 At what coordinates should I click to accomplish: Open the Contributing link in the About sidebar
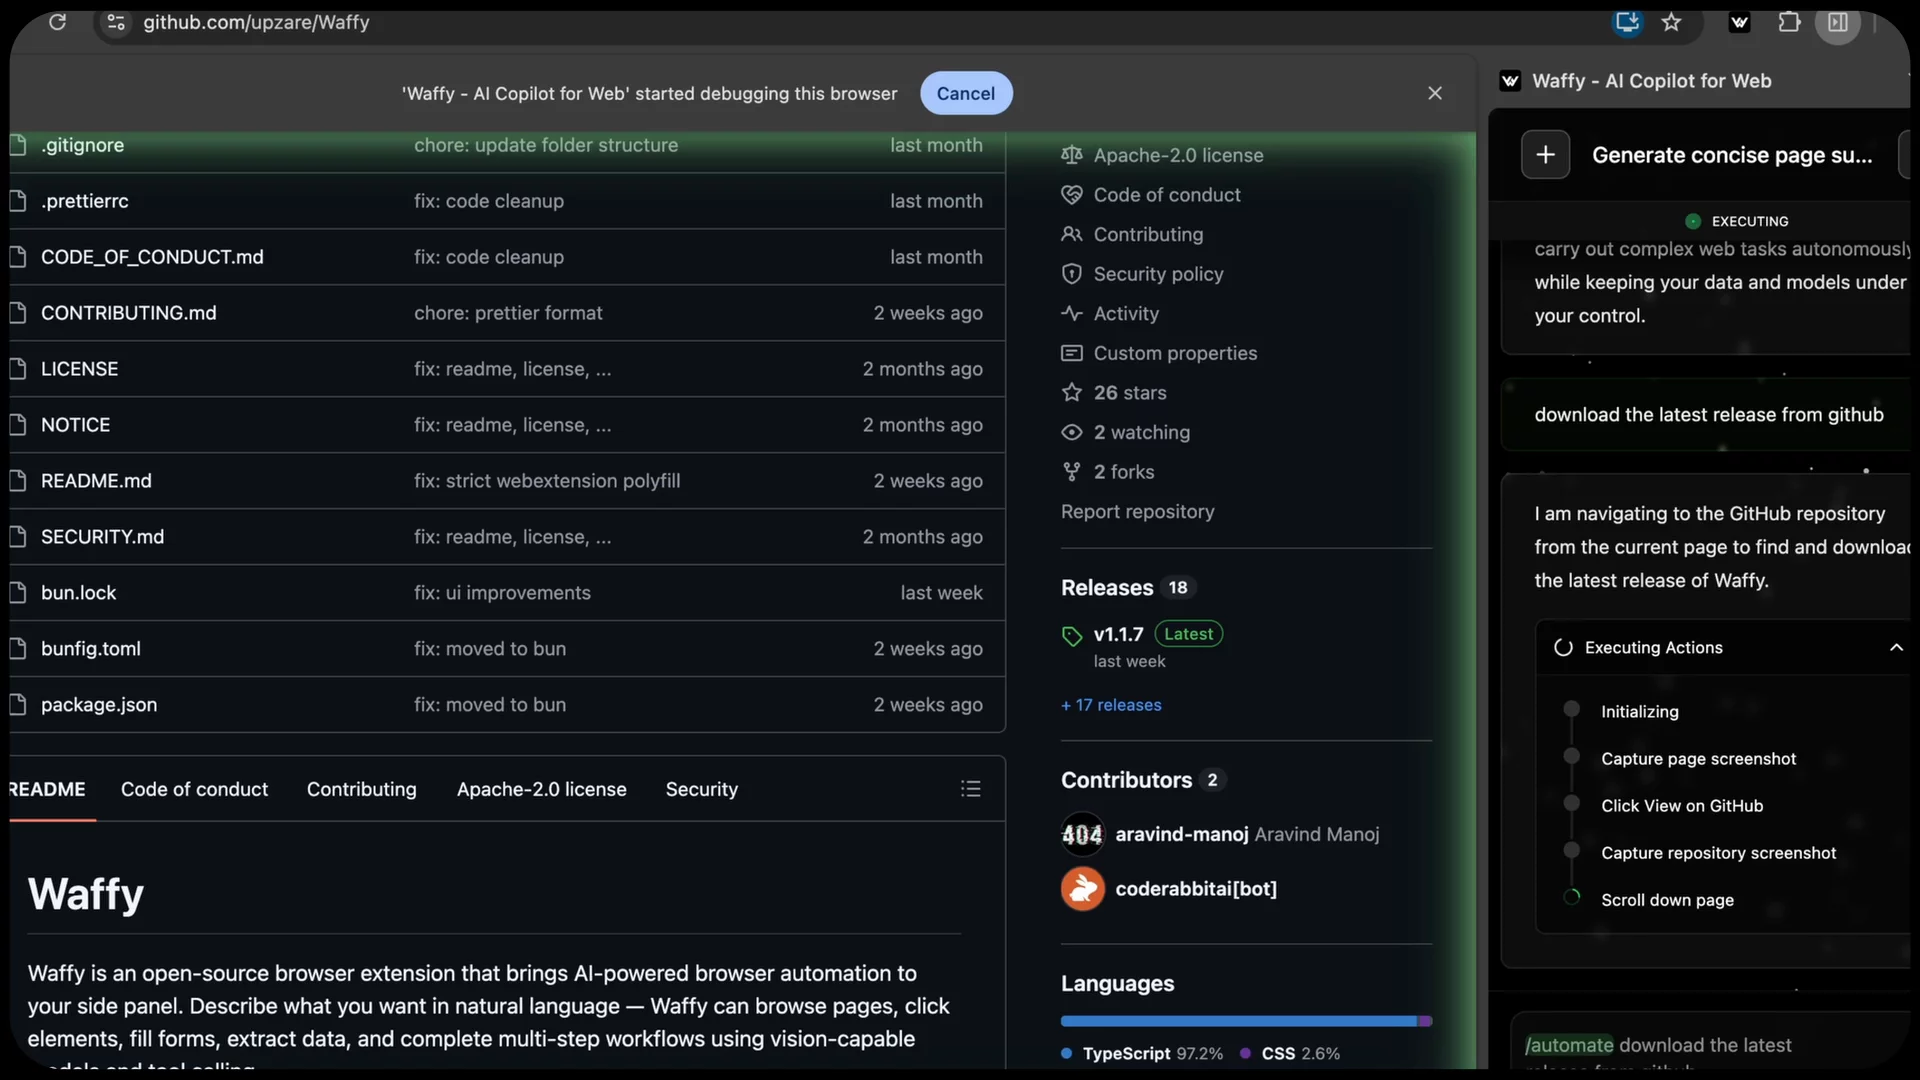point(1148,234)
